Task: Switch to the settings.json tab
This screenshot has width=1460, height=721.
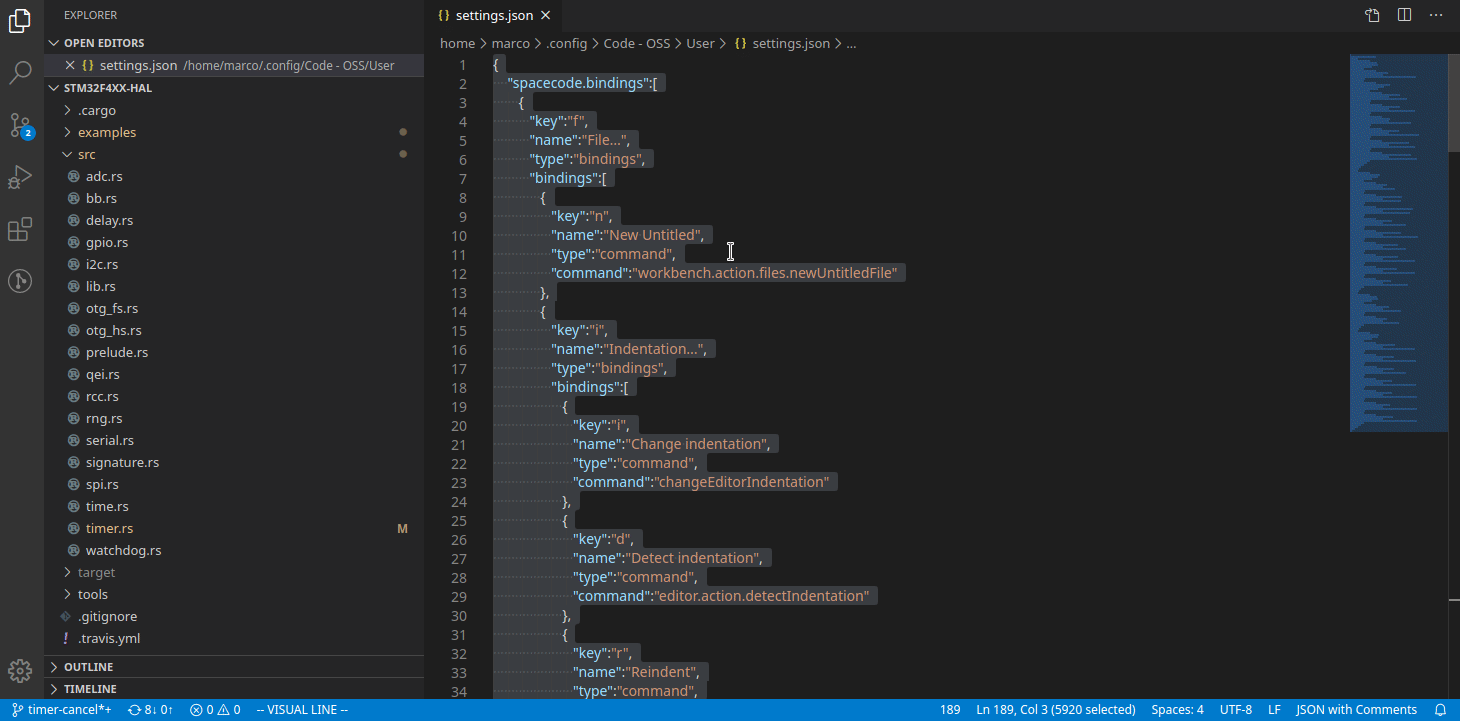Action: [494, 15]
